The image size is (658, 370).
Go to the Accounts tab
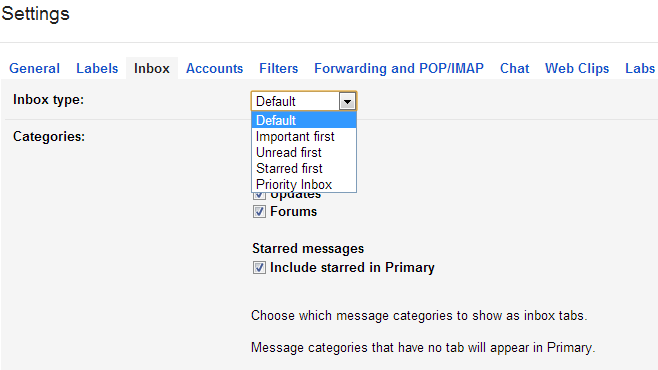click(x=214, y=68)
